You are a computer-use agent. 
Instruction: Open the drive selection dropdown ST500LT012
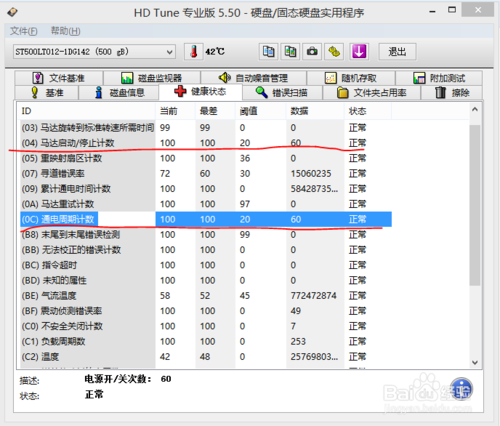point(94,52)
